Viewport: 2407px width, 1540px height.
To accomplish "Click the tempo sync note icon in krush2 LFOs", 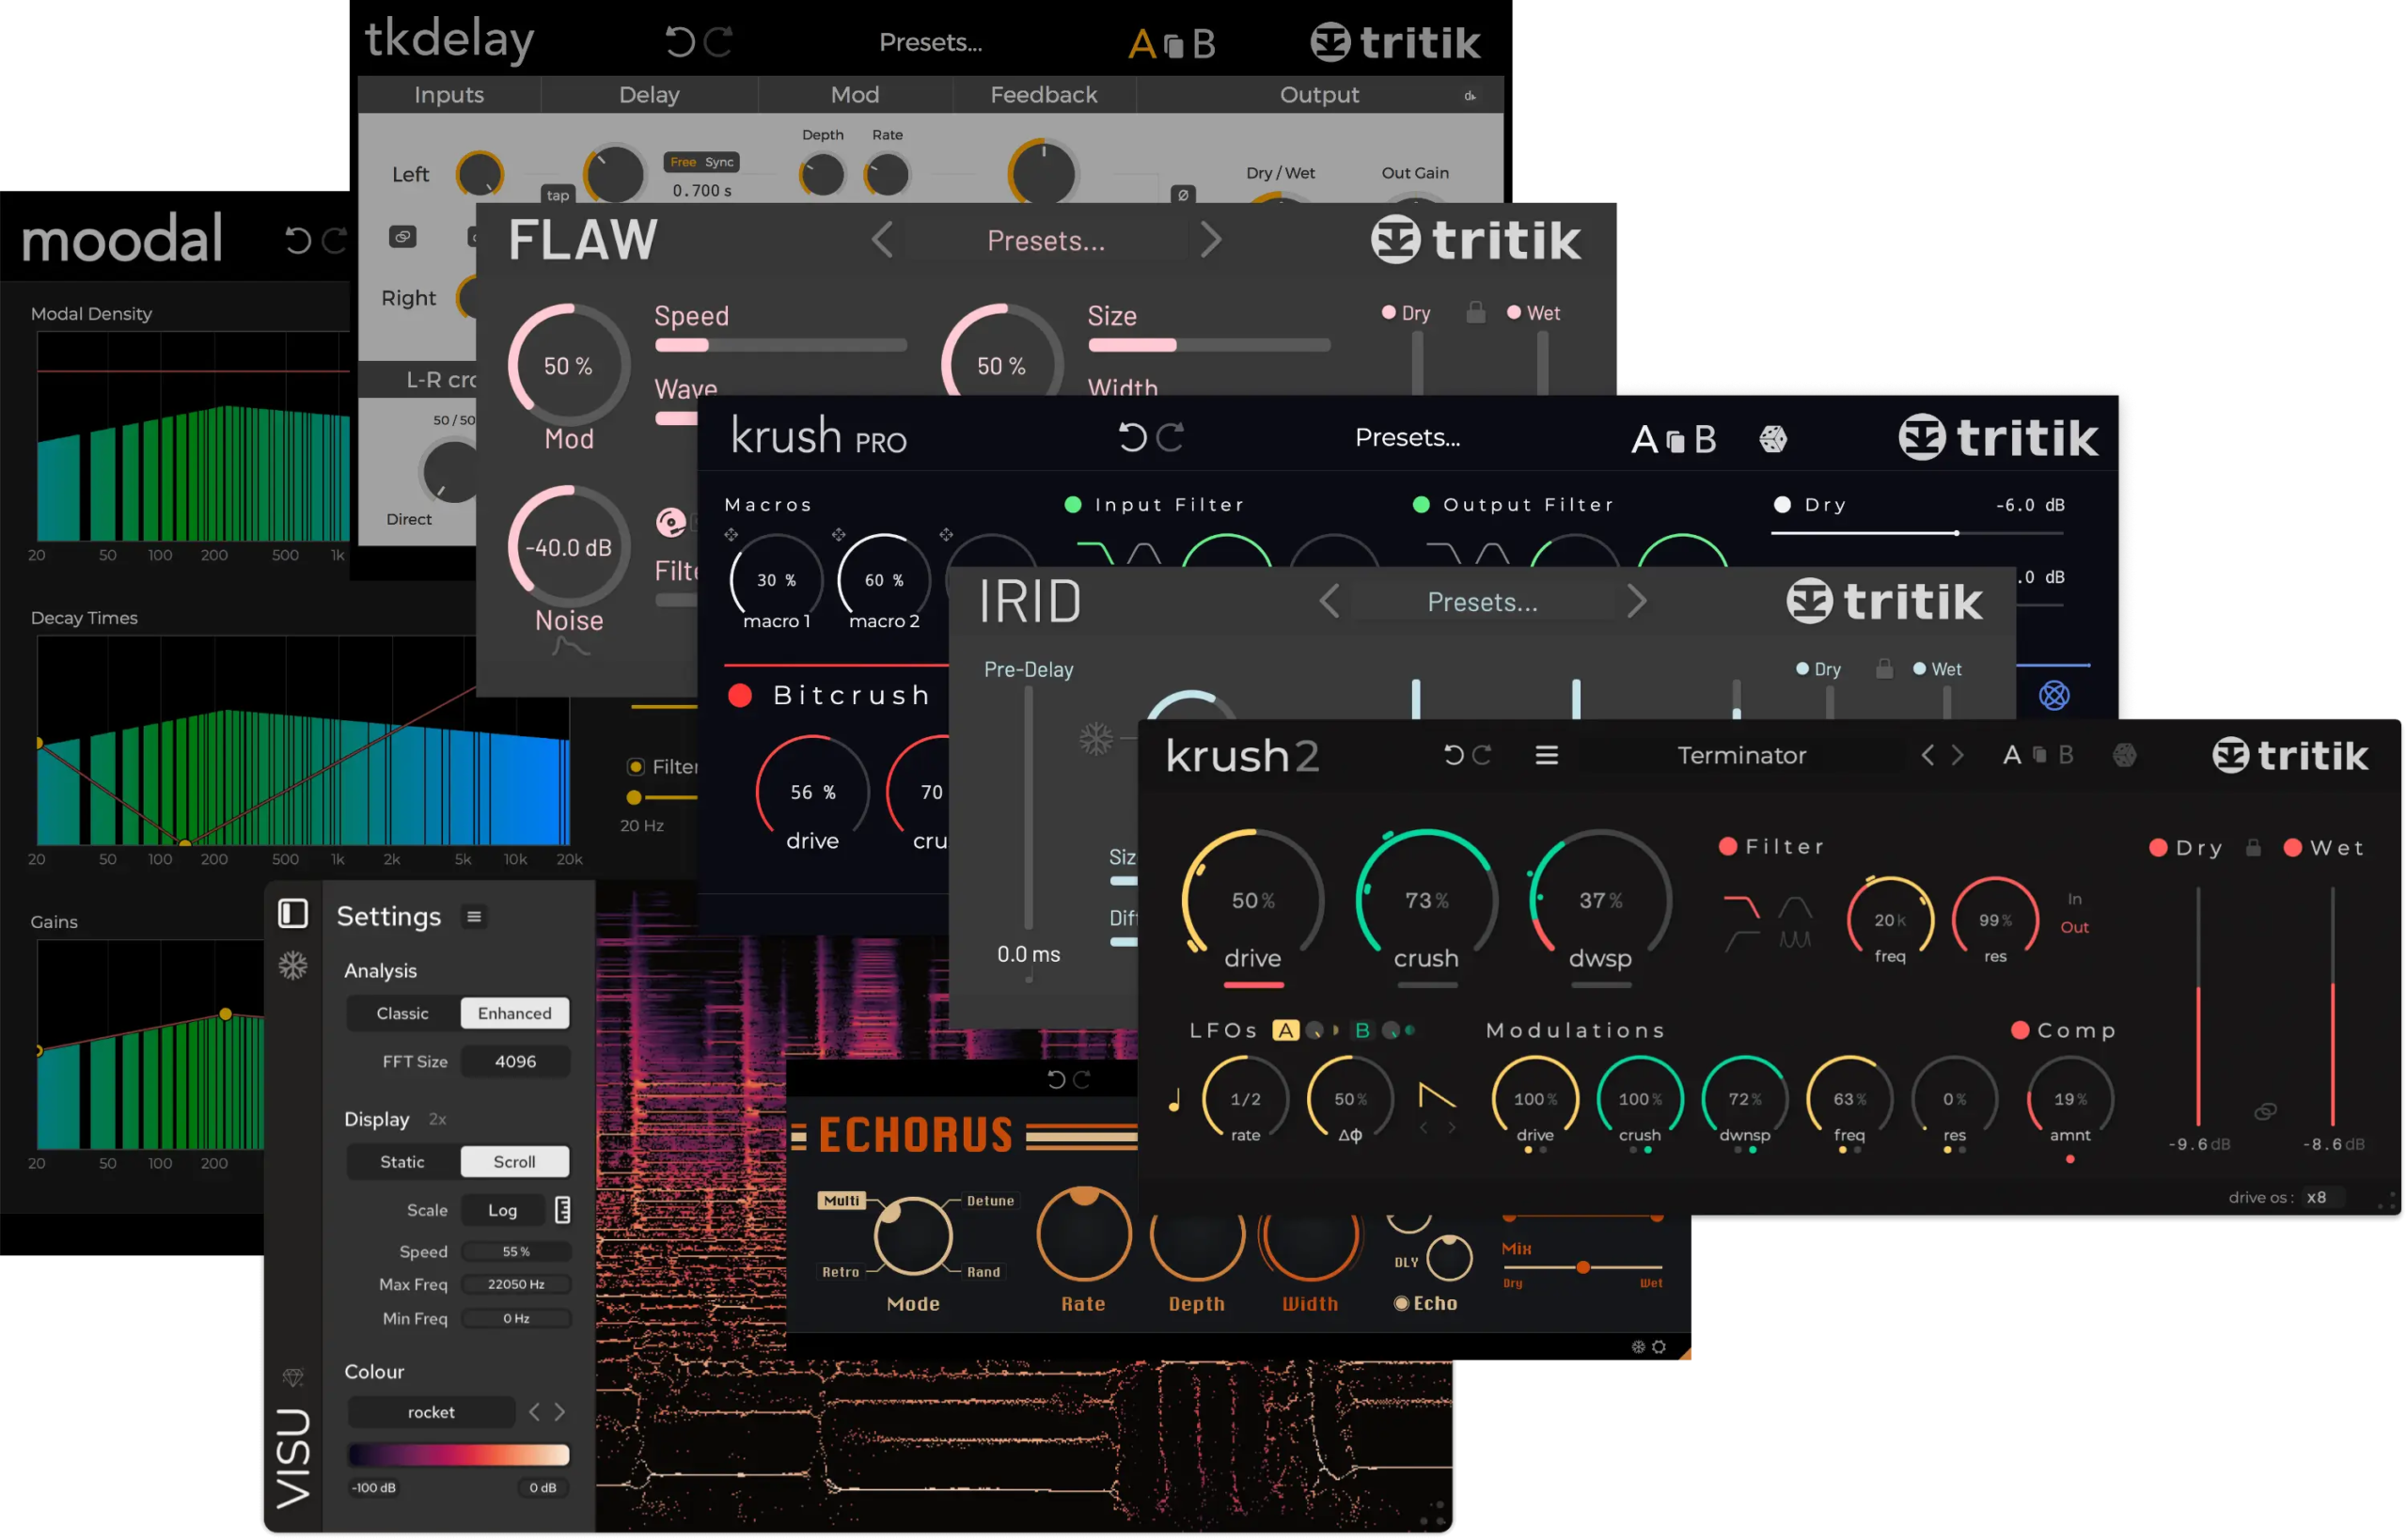I will tap(1174, 1101).
